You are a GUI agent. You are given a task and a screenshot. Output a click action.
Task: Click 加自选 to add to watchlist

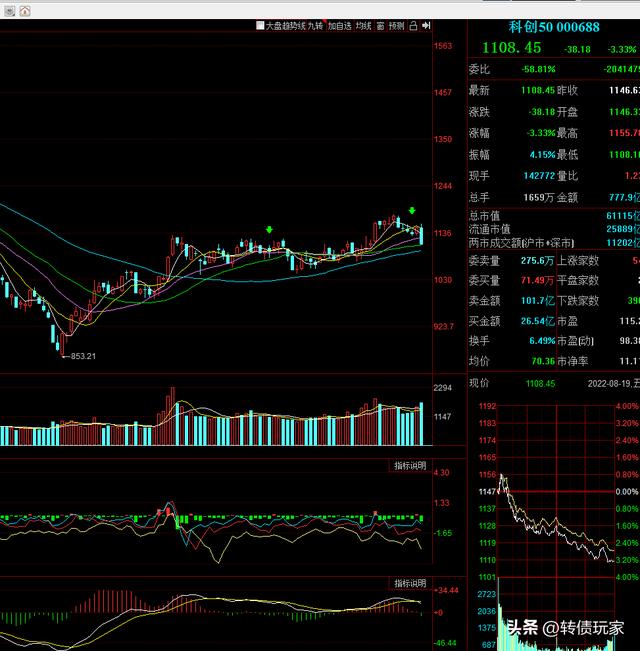340,26
